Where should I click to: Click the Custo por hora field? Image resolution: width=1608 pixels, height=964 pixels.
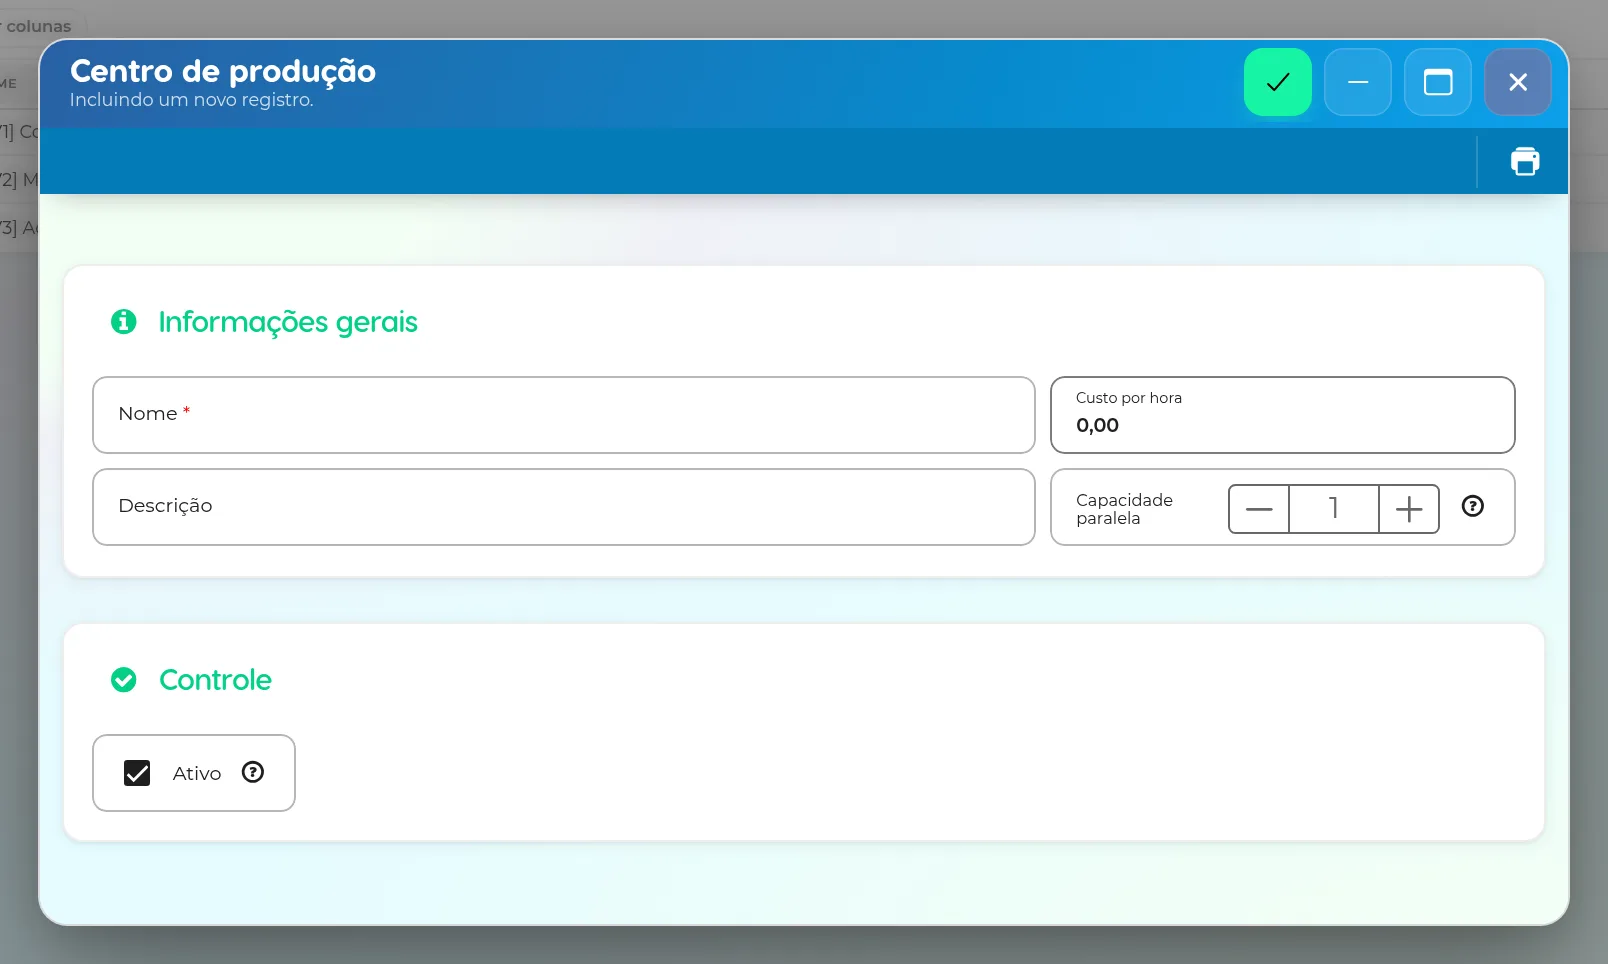pos(1282,415)
